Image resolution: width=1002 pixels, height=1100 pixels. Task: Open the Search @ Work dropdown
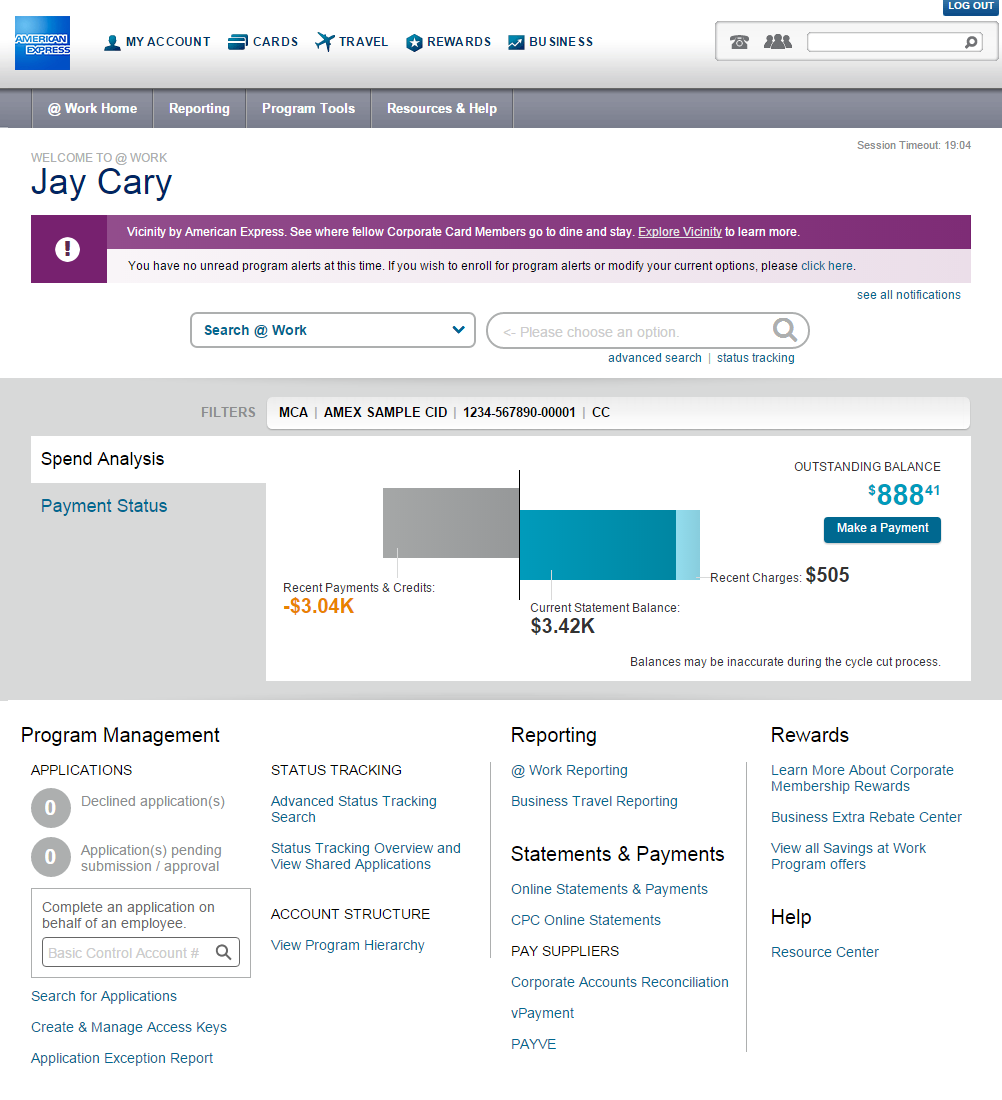click(x=333, y=330)
